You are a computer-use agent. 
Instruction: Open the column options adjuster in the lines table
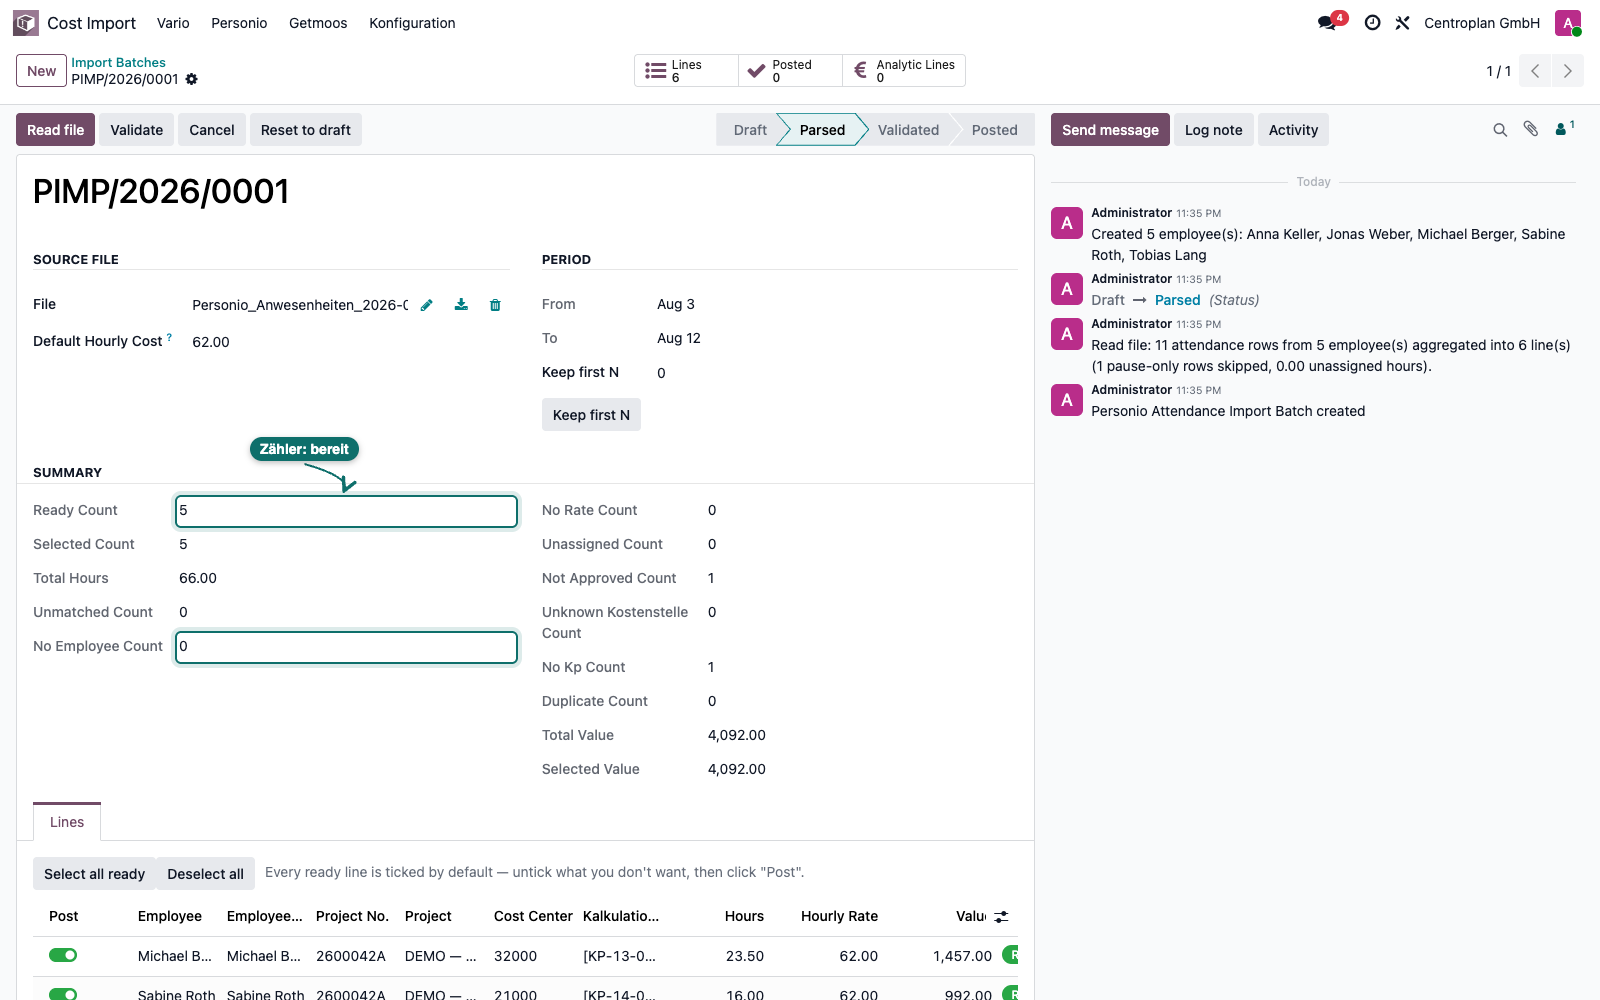[1002, 916]
